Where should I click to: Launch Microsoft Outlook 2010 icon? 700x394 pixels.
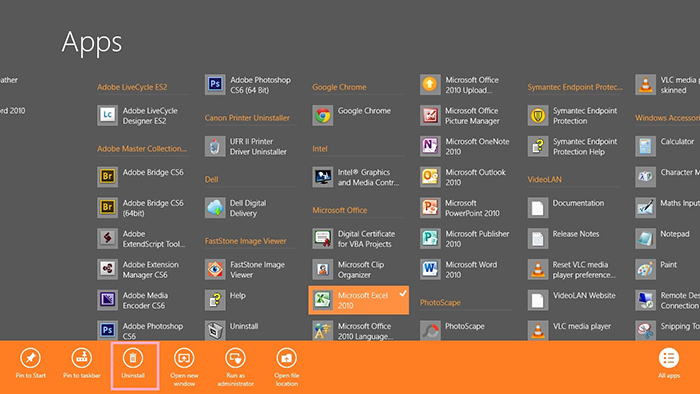point(430,177)
